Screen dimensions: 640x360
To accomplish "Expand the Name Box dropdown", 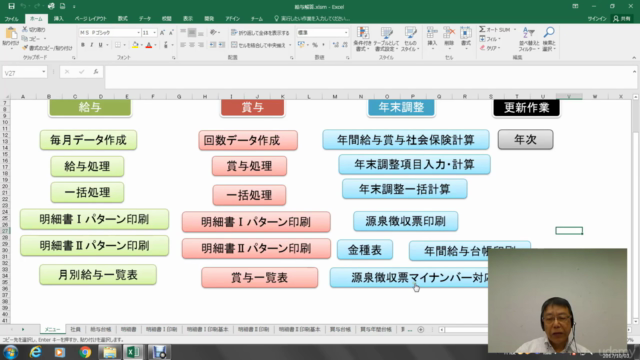I will click(43, 72).
